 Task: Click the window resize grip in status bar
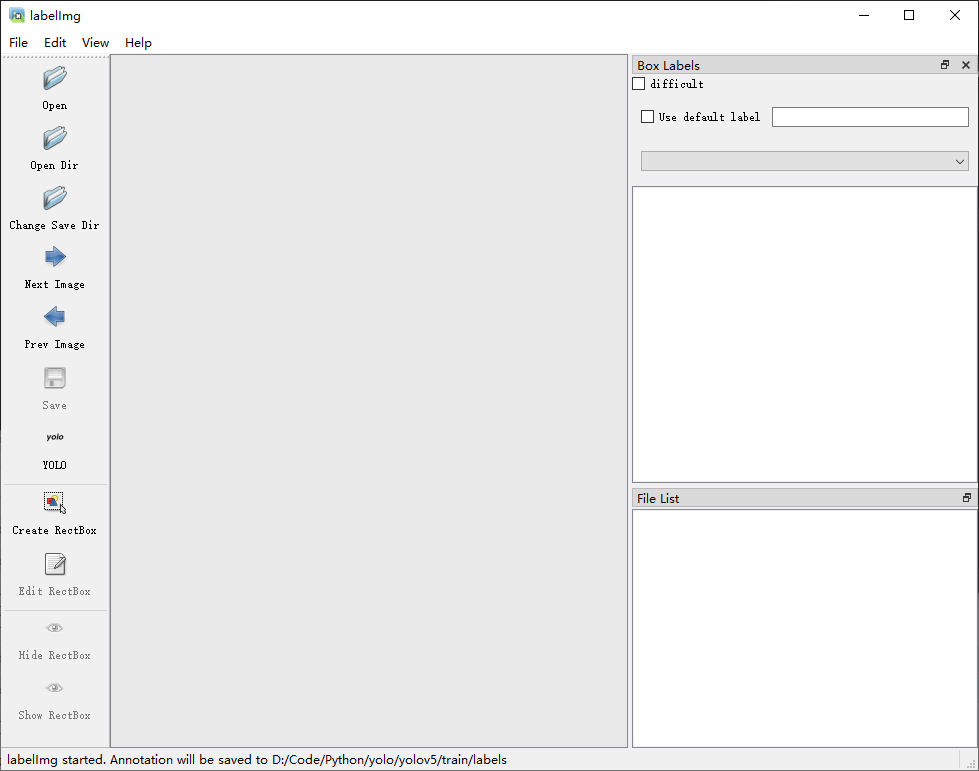[x=970, y=762]
